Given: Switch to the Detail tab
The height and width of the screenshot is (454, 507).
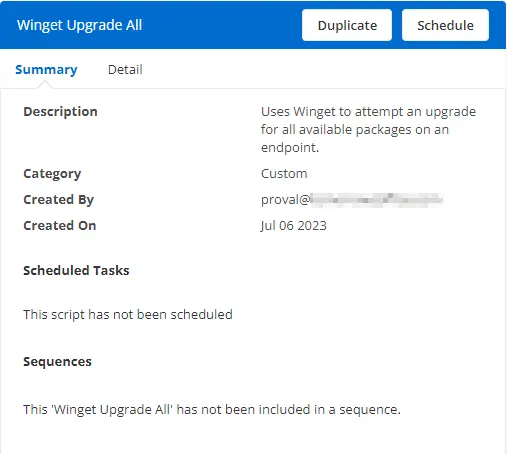Looking at the screenshot, I should tap(125, 70).
